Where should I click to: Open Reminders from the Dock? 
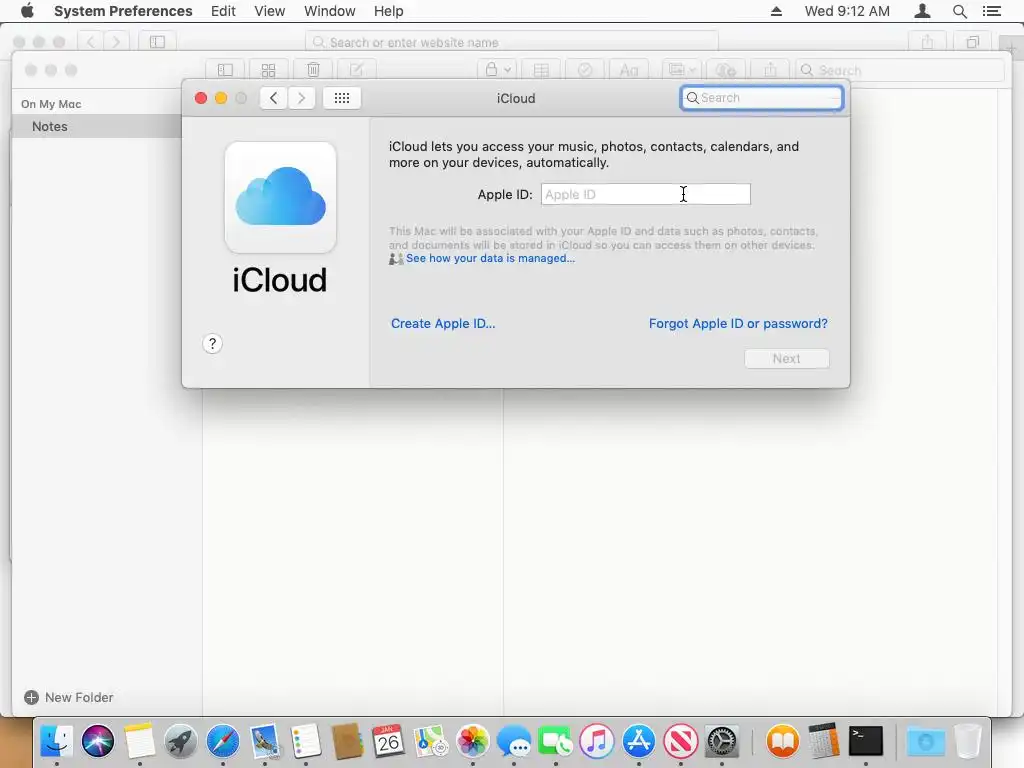(306, 741)
